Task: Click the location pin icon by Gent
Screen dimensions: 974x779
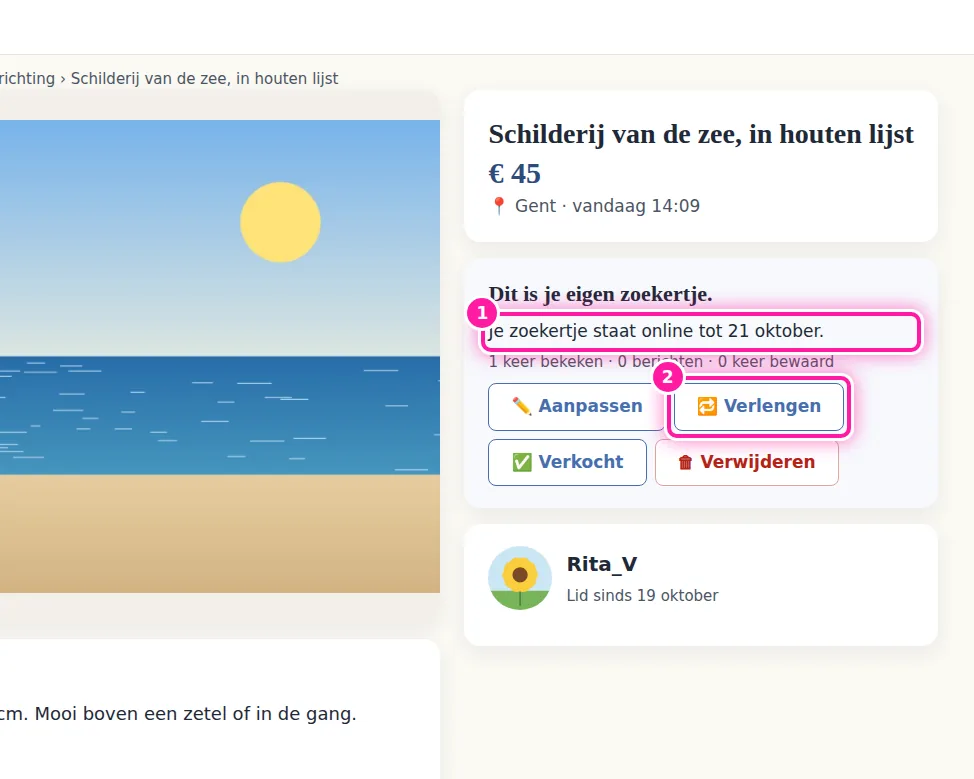Action: coord(498,206)
